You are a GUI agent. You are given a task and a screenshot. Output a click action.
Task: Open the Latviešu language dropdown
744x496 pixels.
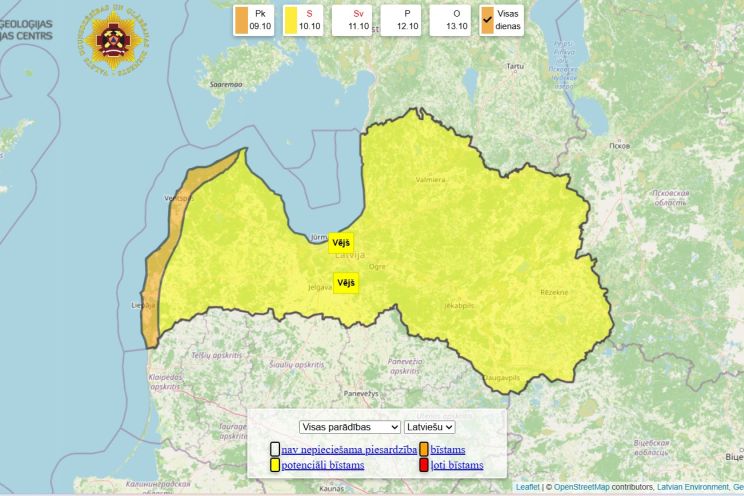coord(430,427)
